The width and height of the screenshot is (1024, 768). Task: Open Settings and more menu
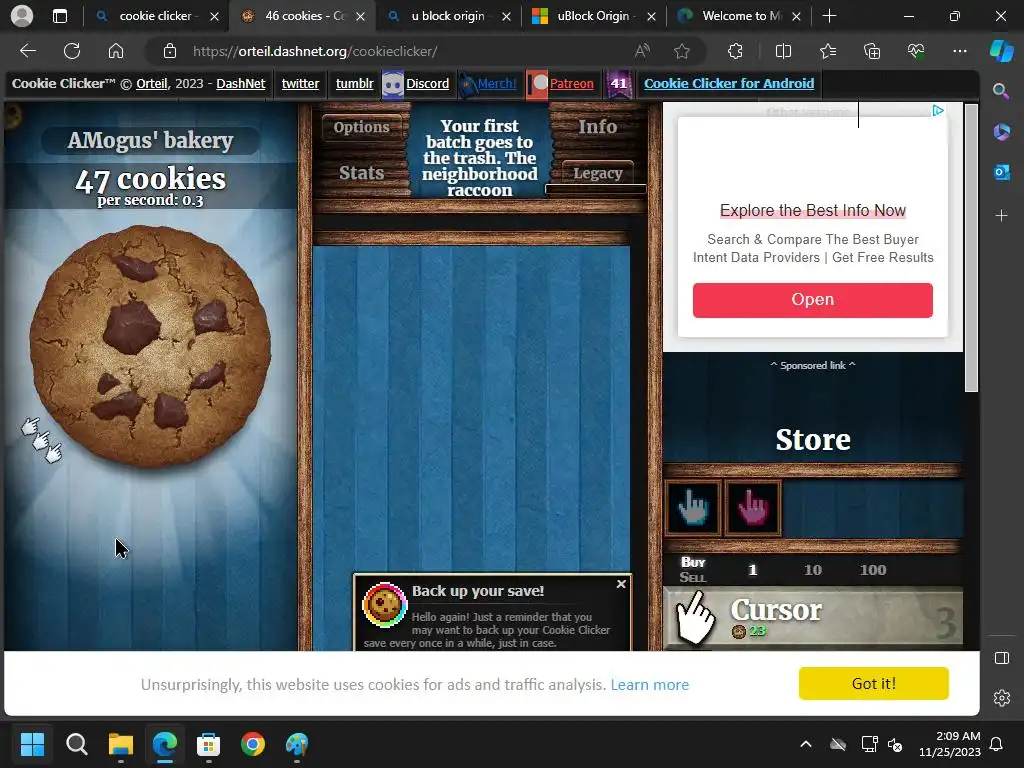(x=960, y=51)
